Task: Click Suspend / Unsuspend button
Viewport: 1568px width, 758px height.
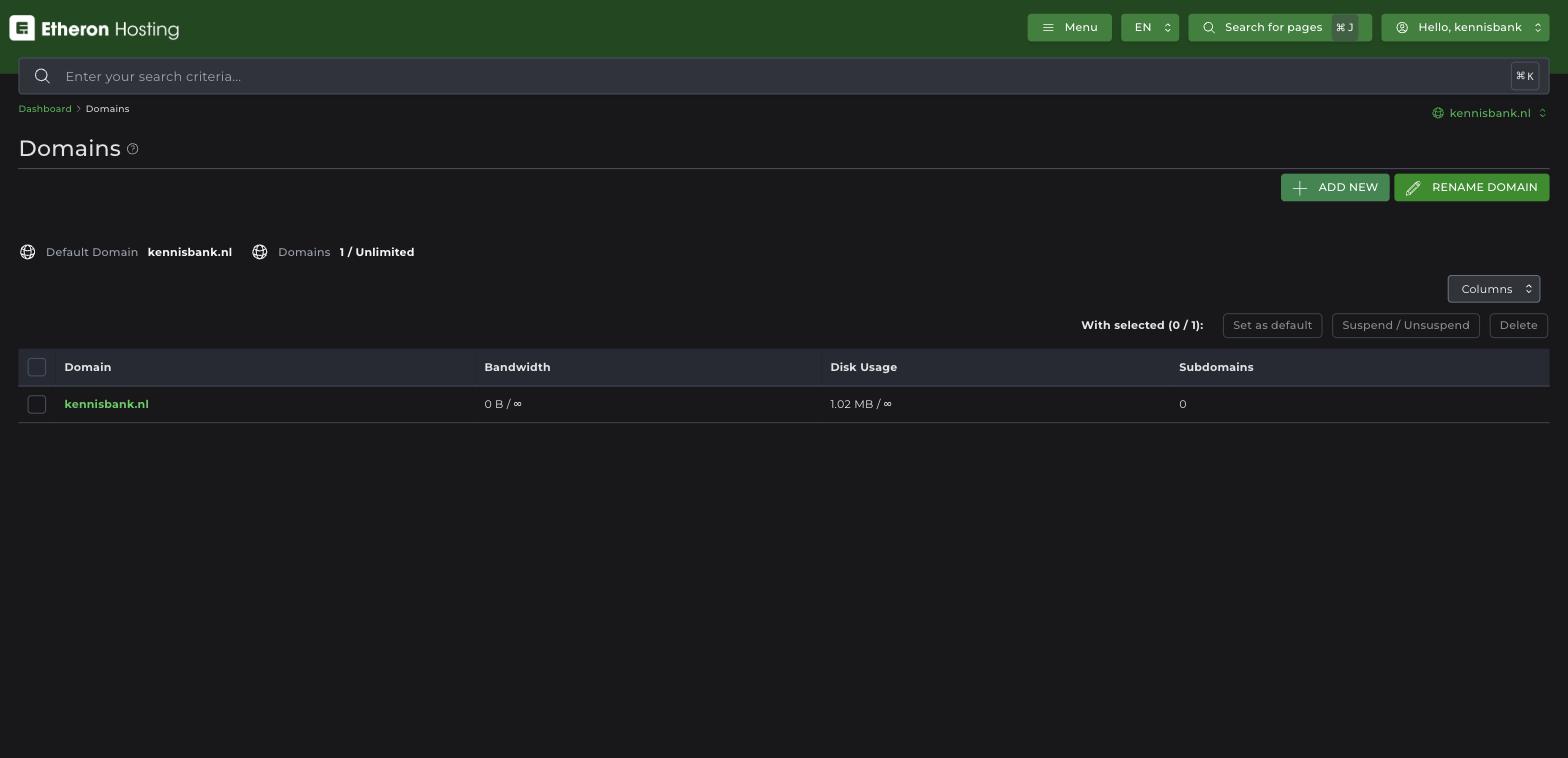Action: (1405, 326)
